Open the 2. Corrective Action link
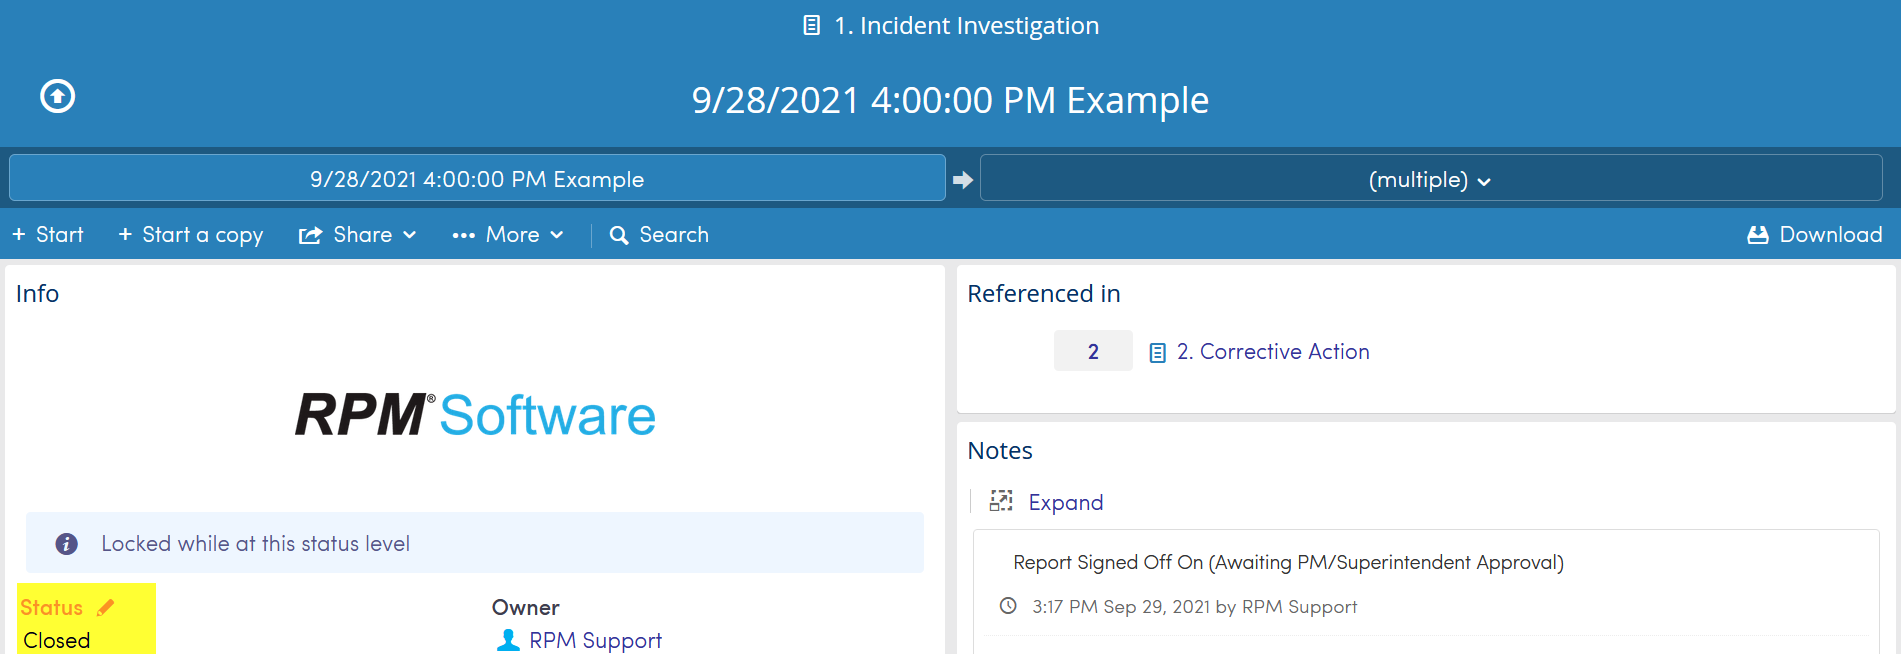Viewport: 1901px width, 654px height. coord(1273,352)
